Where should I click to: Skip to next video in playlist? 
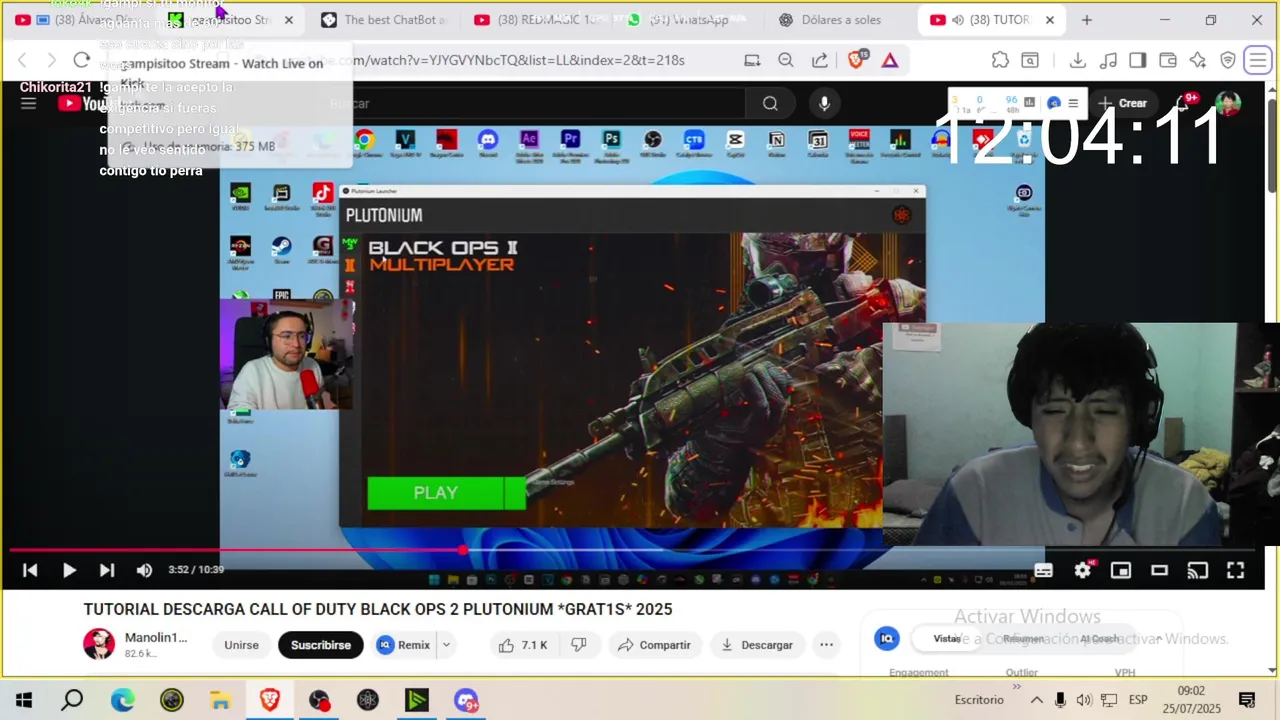tap(107, 570)
